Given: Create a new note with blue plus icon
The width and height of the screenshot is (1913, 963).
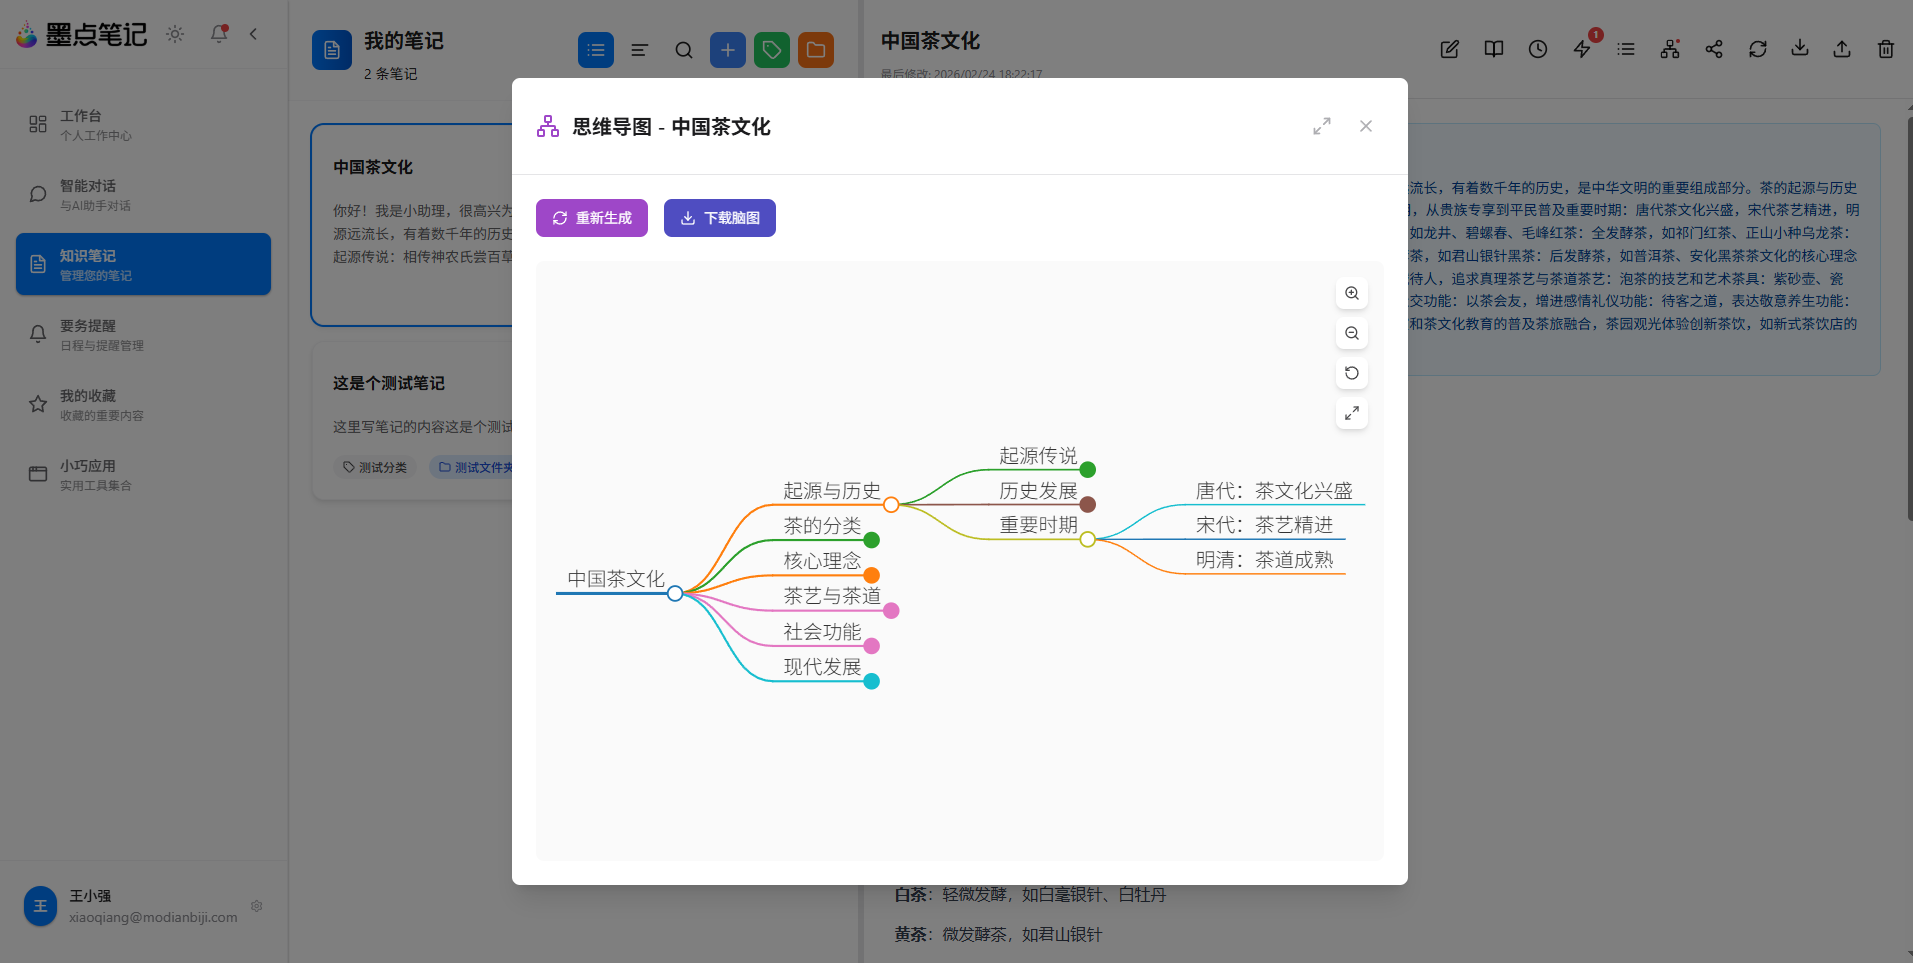Looking at the screenshot, I should pyautogui.click(x=727, y=49).
